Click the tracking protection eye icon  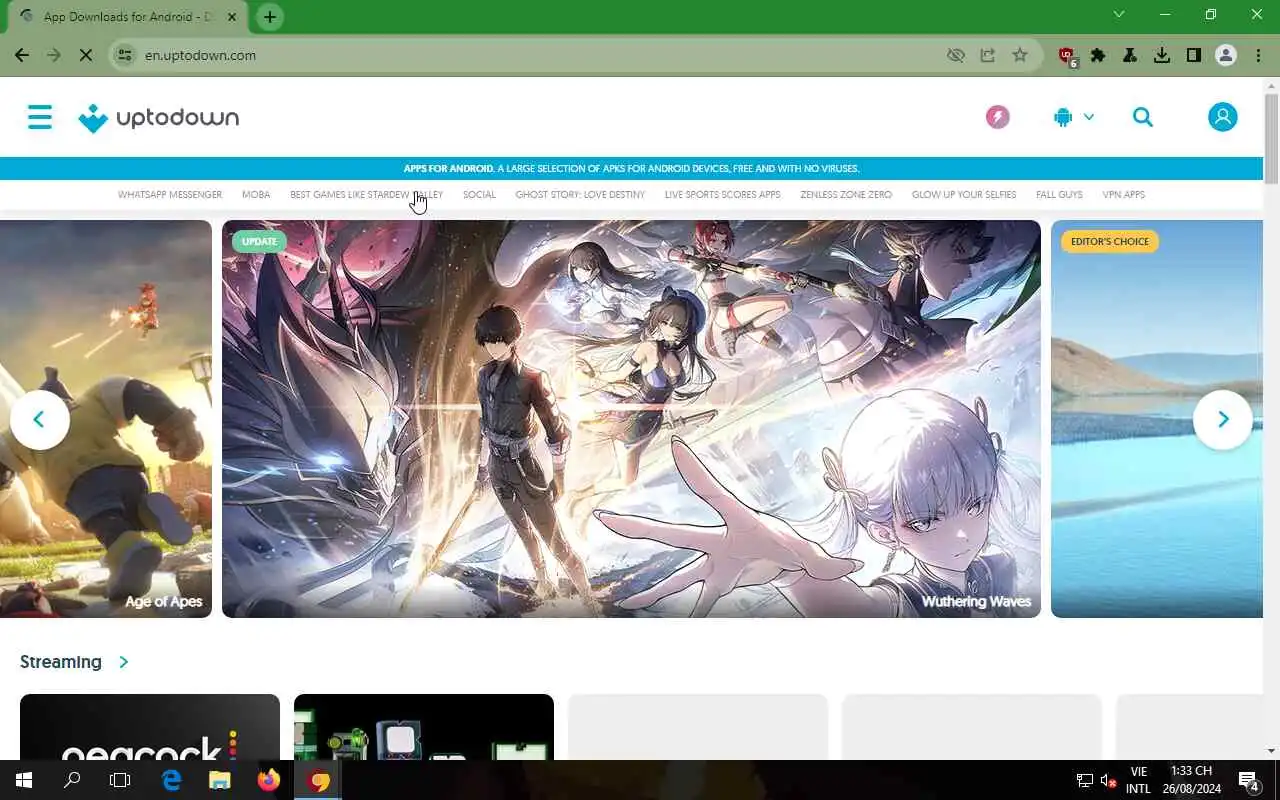pos(956,55)
